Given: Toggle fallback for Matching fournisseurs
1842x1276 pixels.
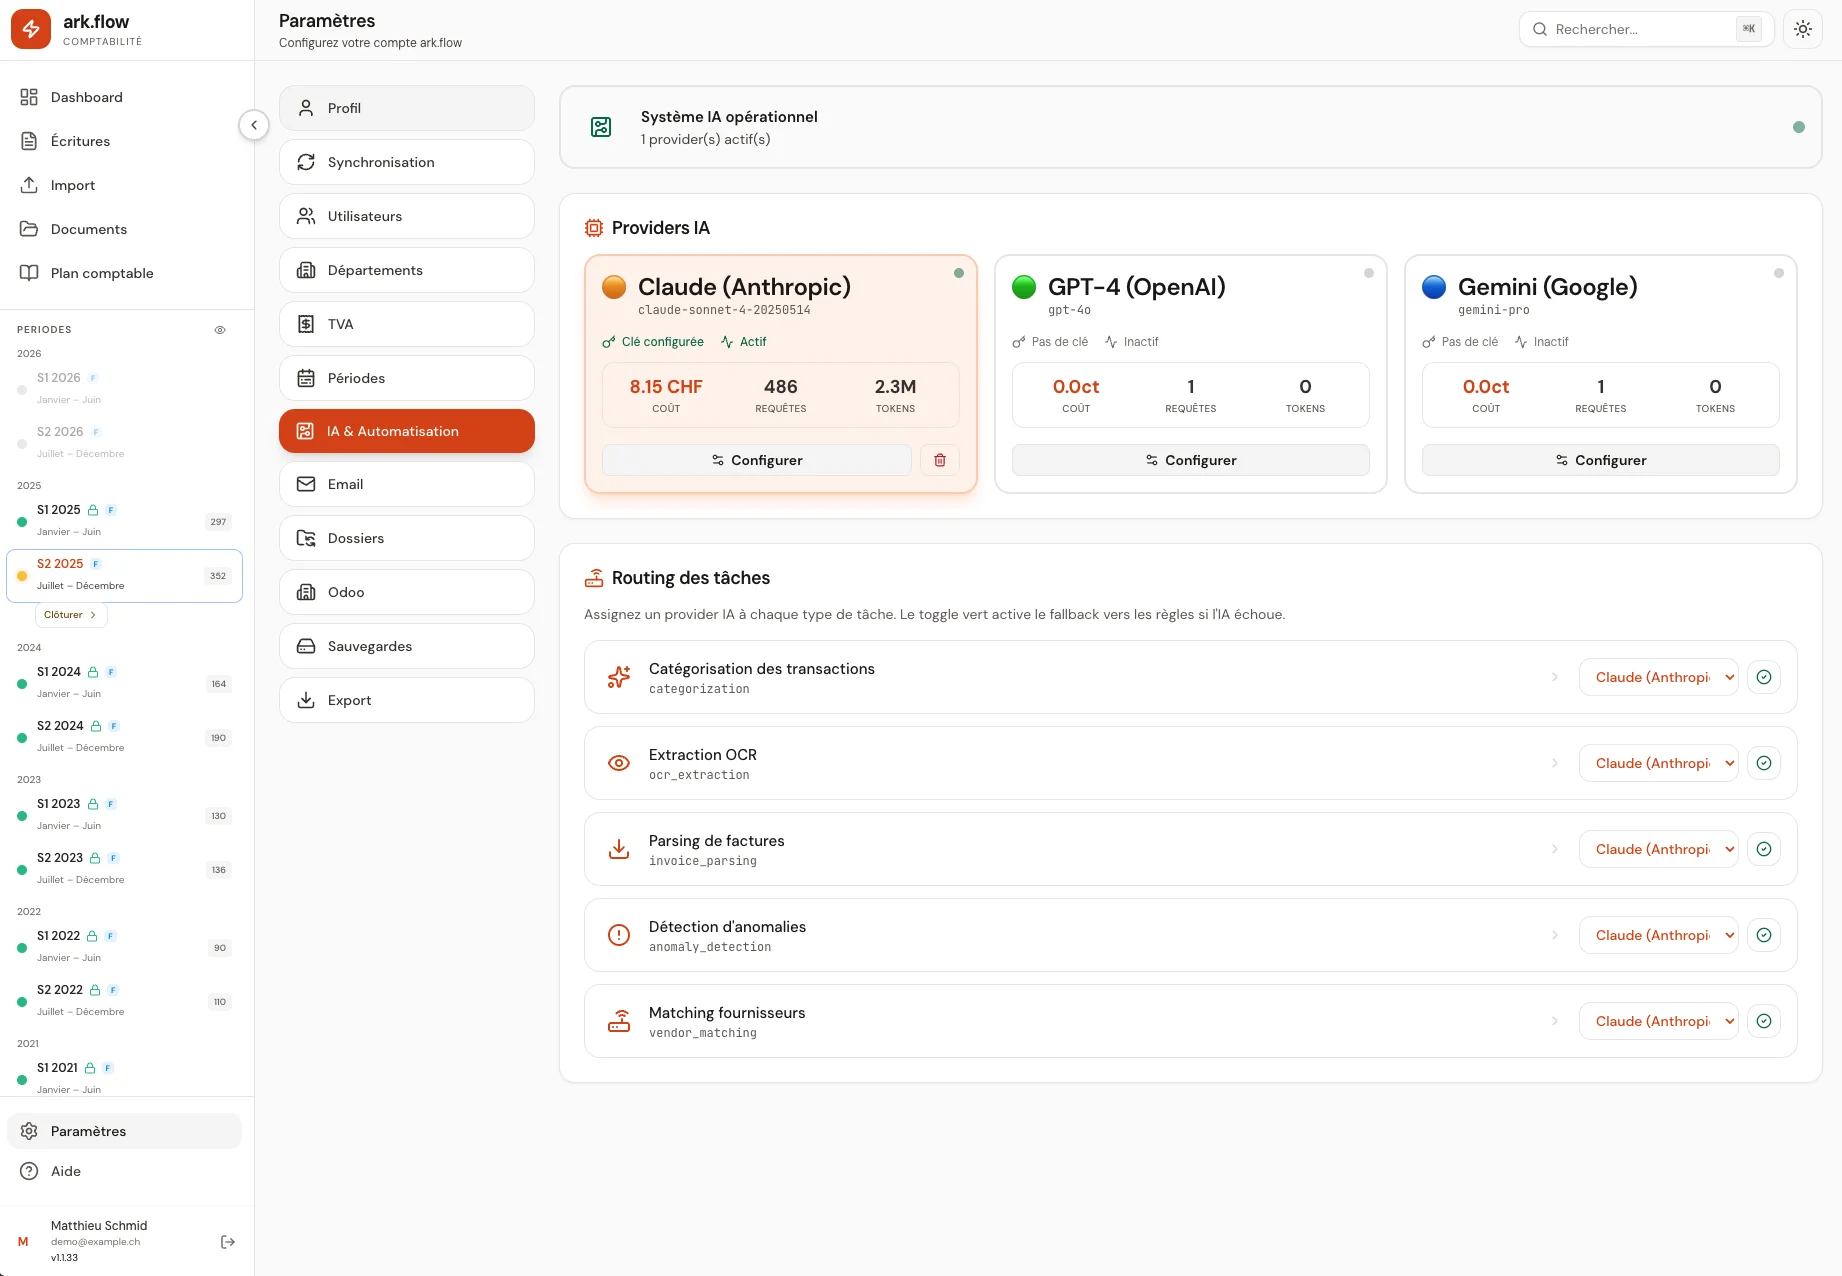Looking at the screenshot, I should click(x=1764, y=1021).
